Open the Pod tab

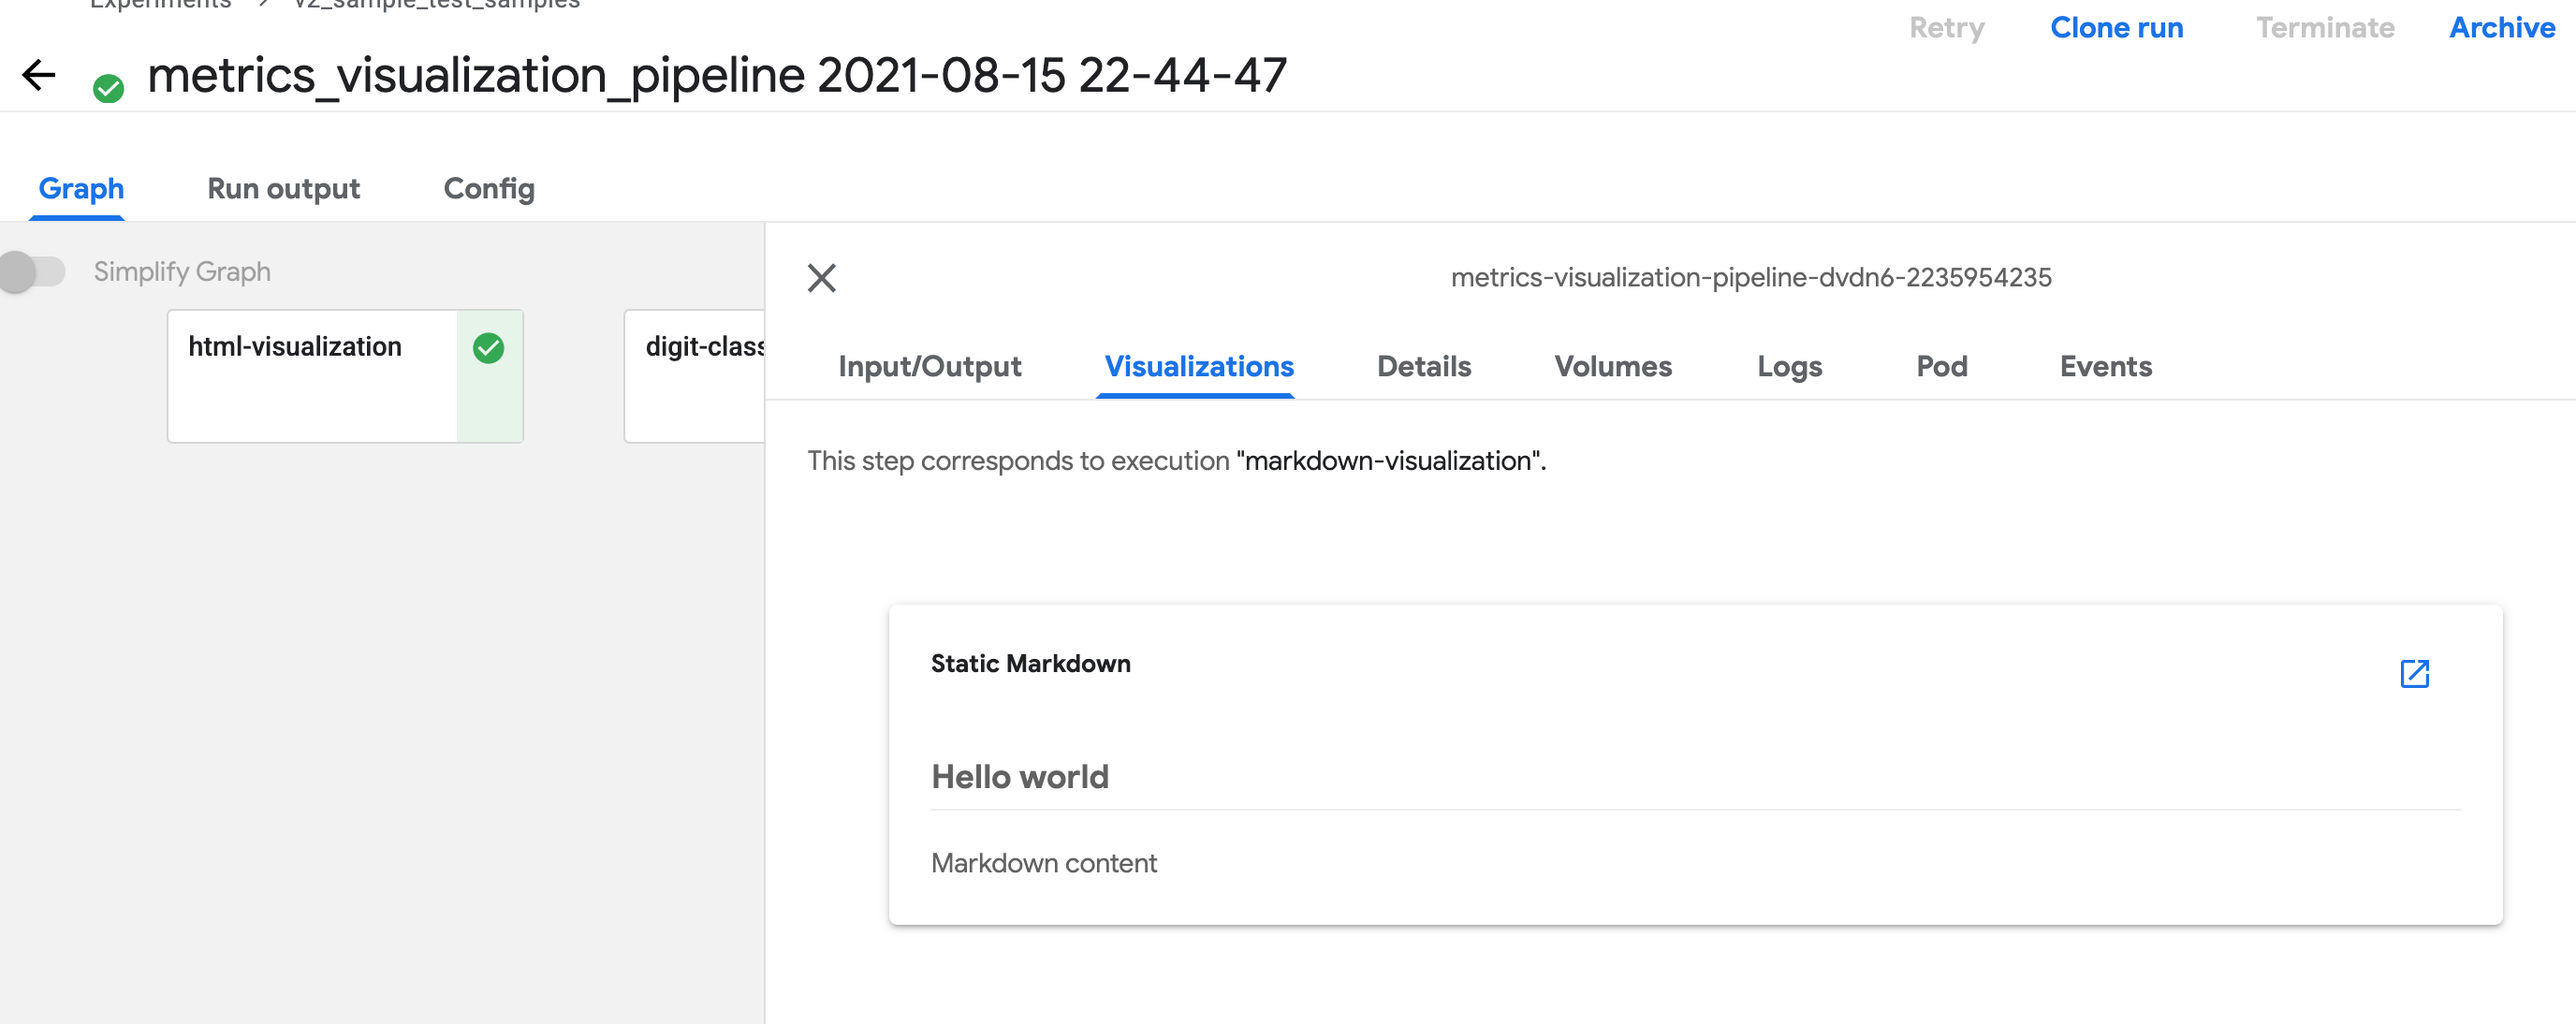coord(1941,367)
